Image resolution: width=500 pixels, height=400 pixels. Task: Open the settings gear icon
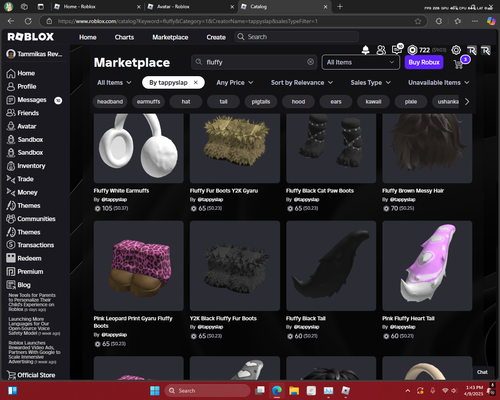(456, 50)
